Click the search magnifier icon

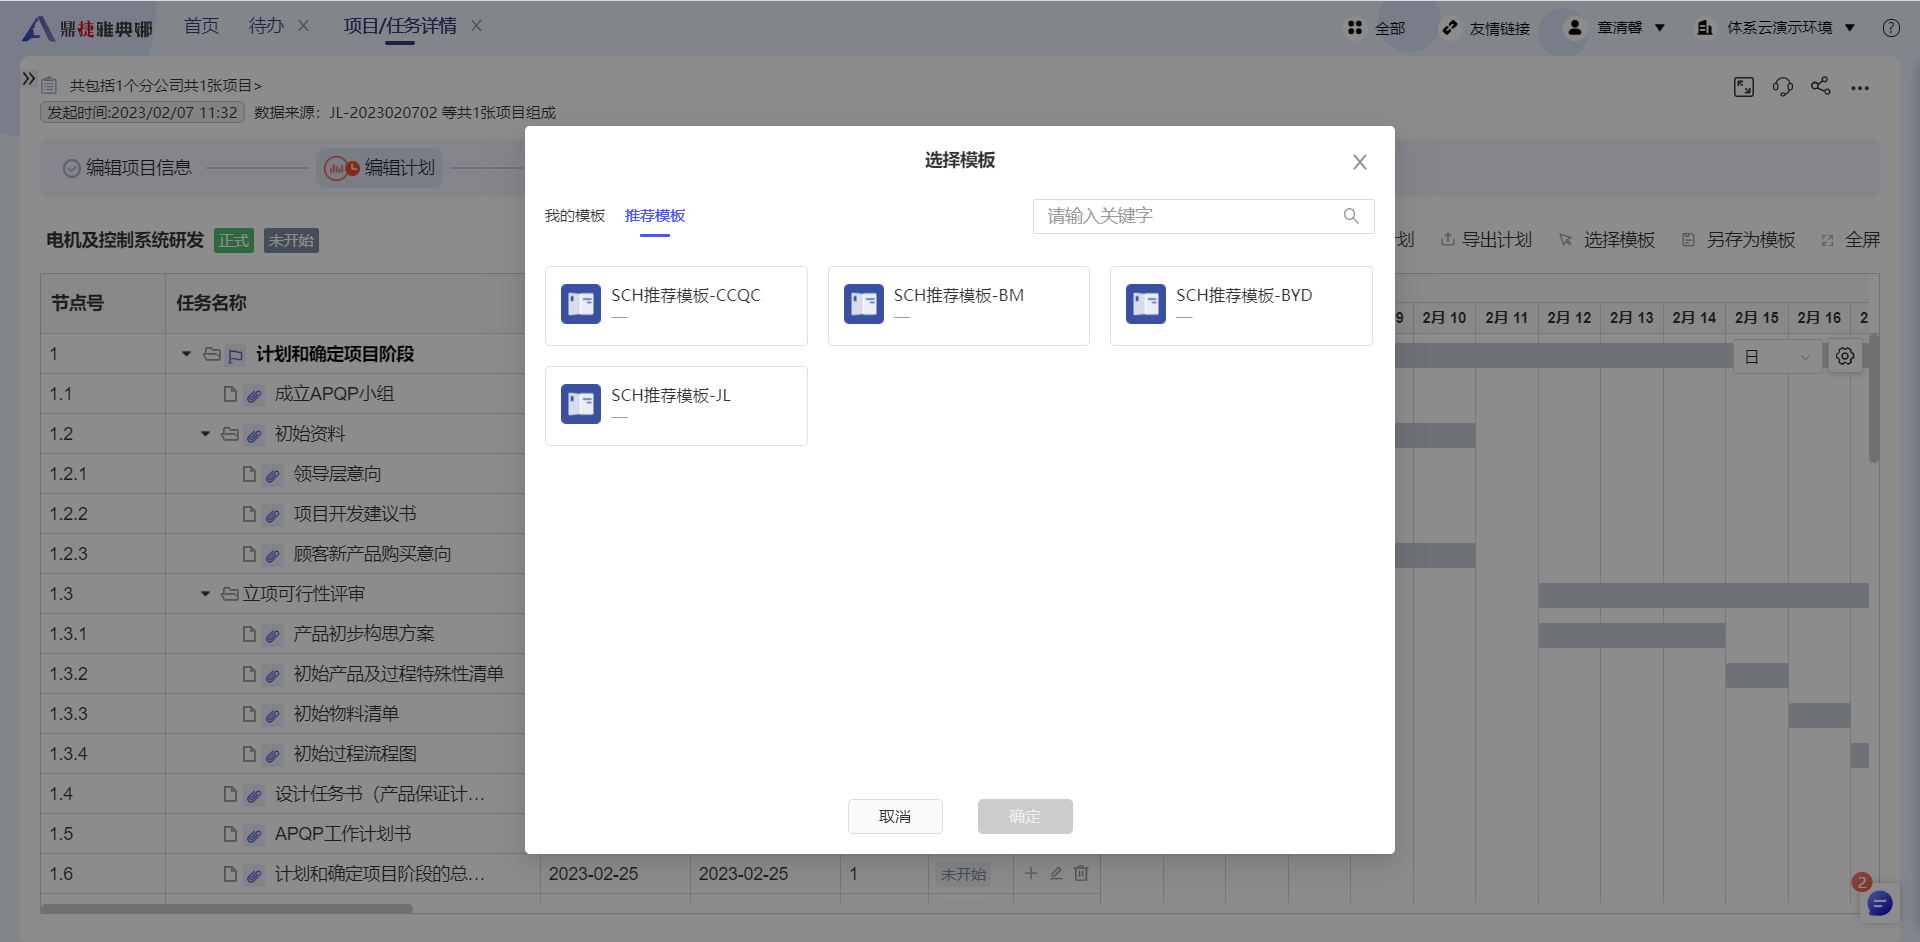pos(1351,216)
